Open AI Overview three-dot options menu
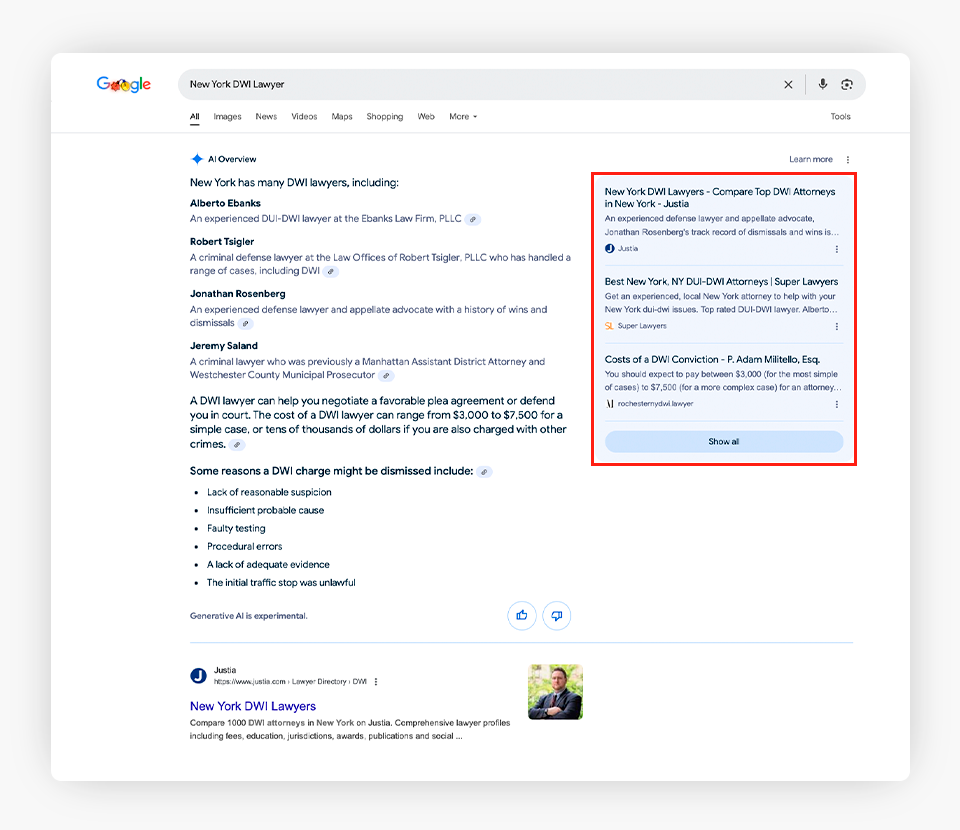This screenshot has width=960, height=830. 848,160
